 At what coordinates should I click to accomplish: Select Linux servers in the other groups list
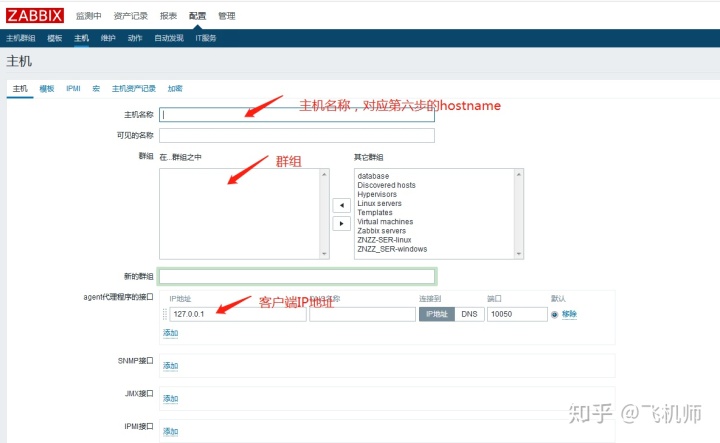click(x=379, y=203)
